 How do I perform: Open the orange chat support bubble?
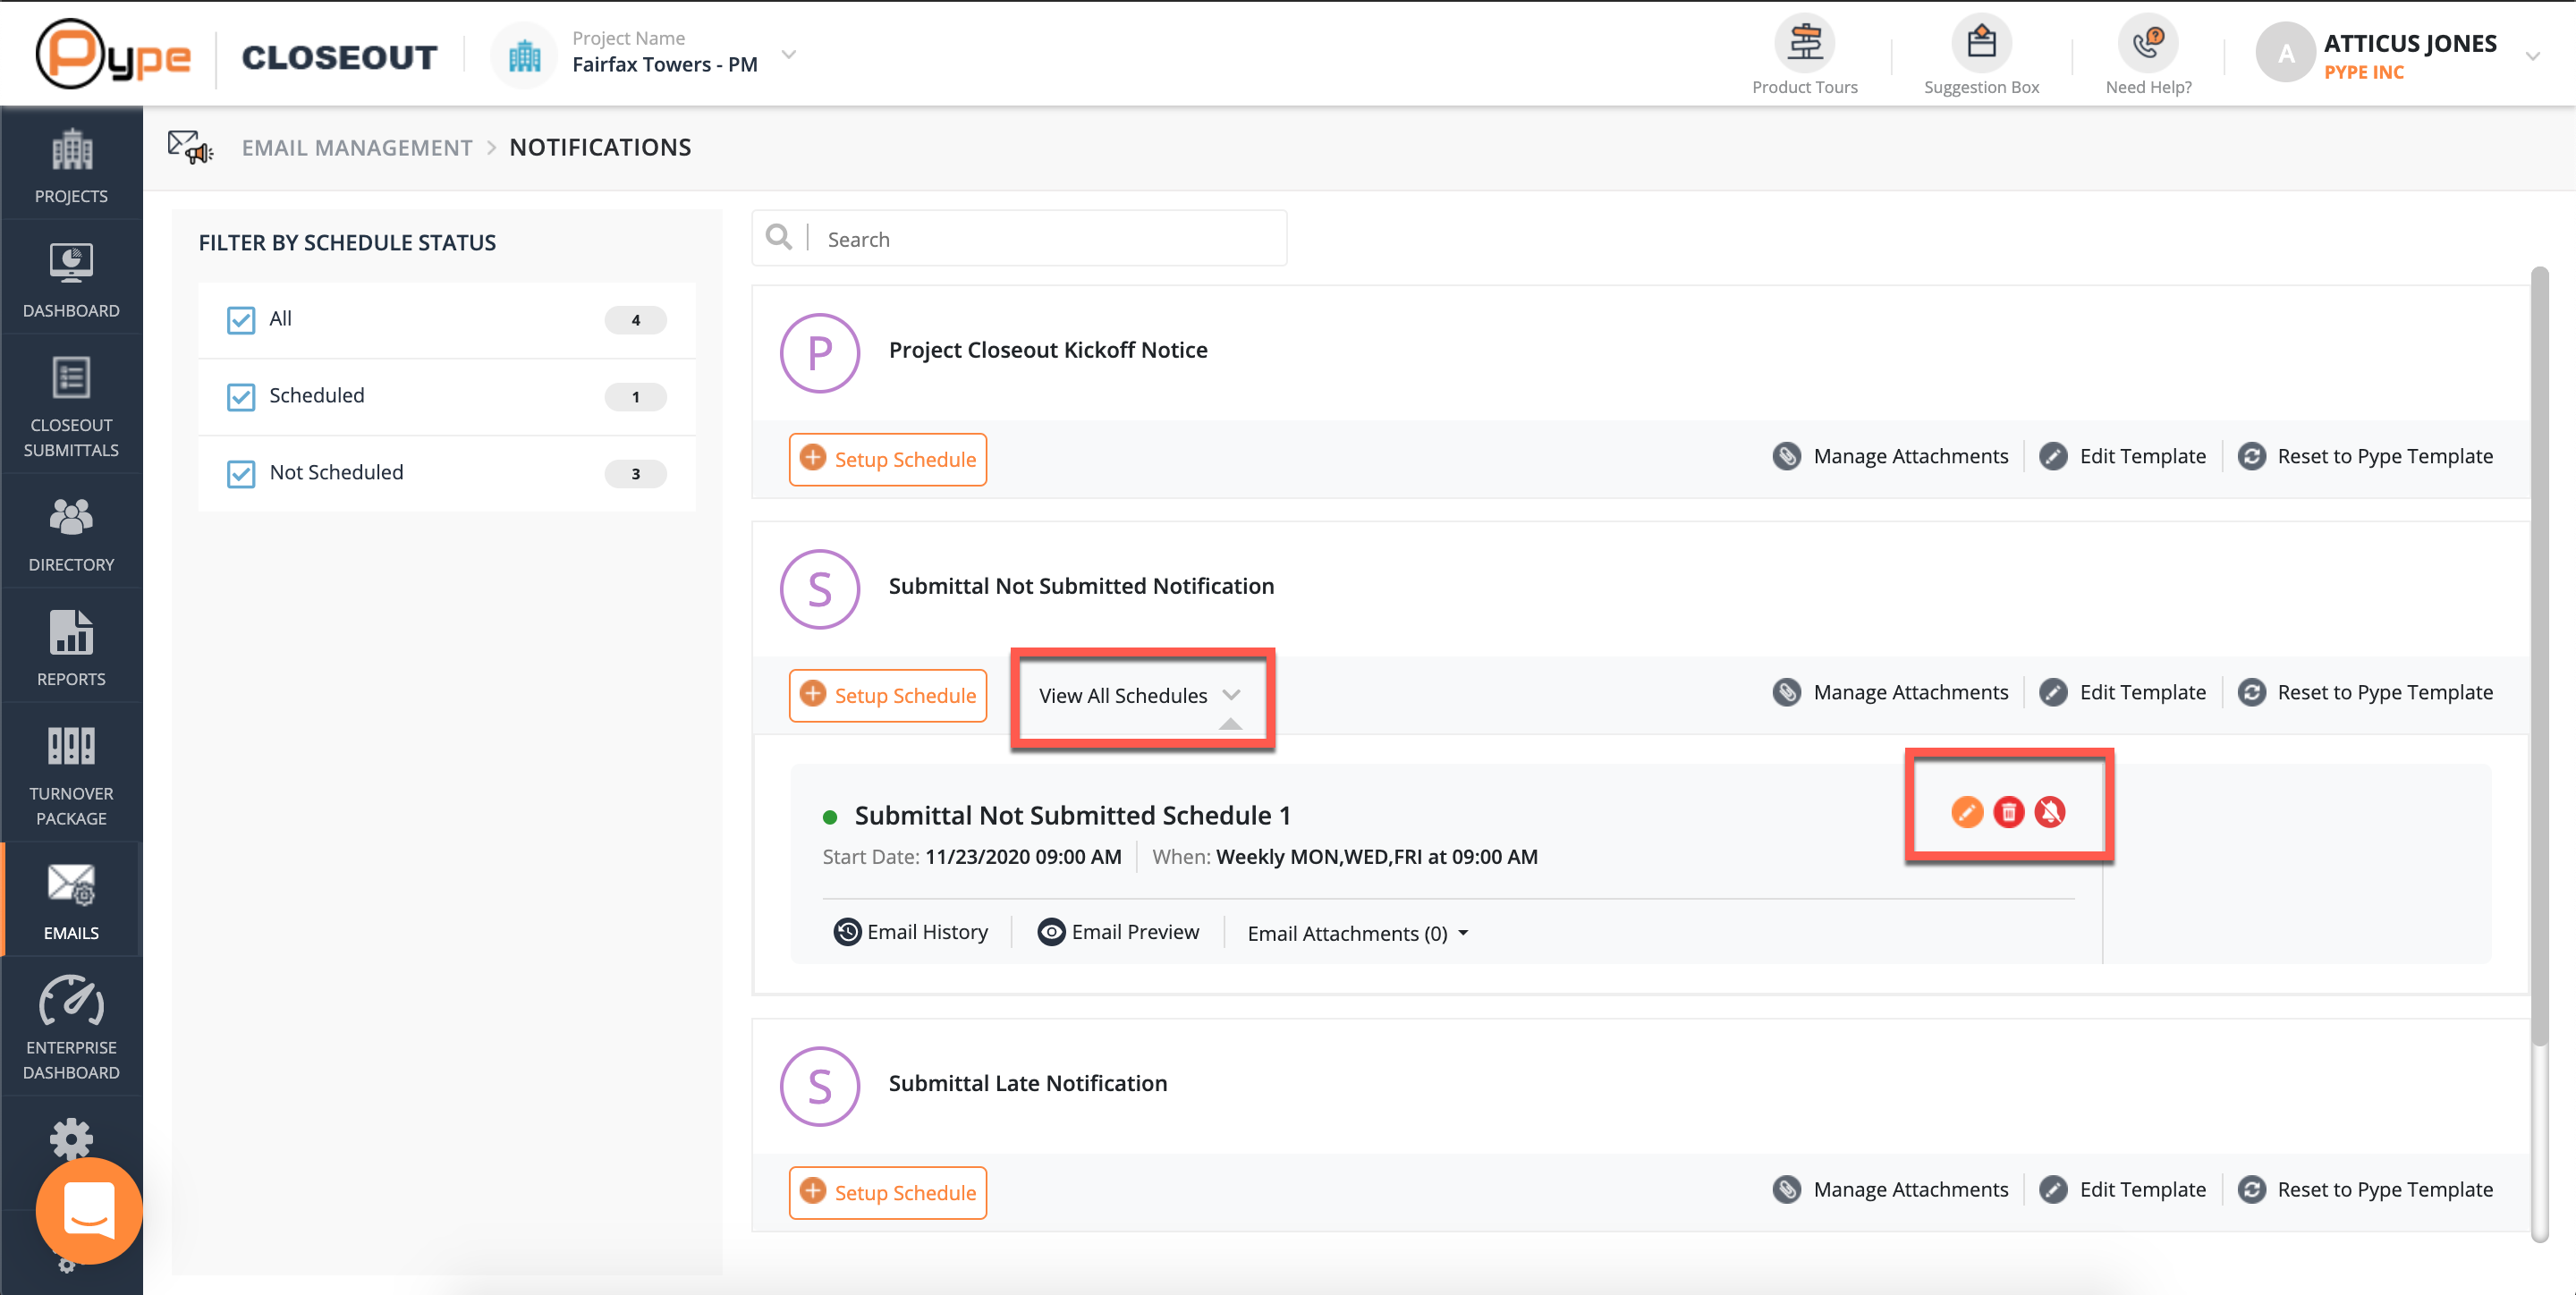click(x=89, y=1210)
